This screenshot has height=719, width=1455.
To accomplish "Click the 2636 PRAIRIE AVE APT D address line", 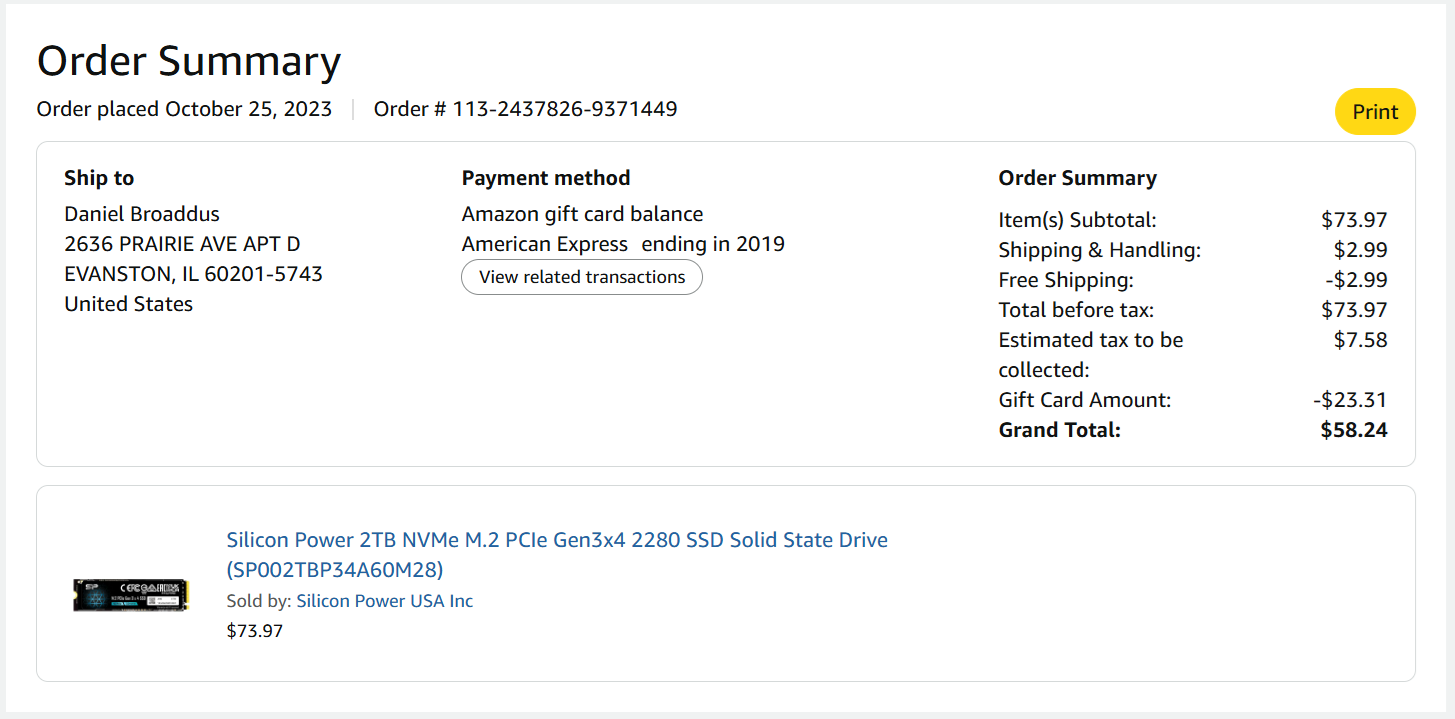I will pyautogui.click(x=182, y=244).
